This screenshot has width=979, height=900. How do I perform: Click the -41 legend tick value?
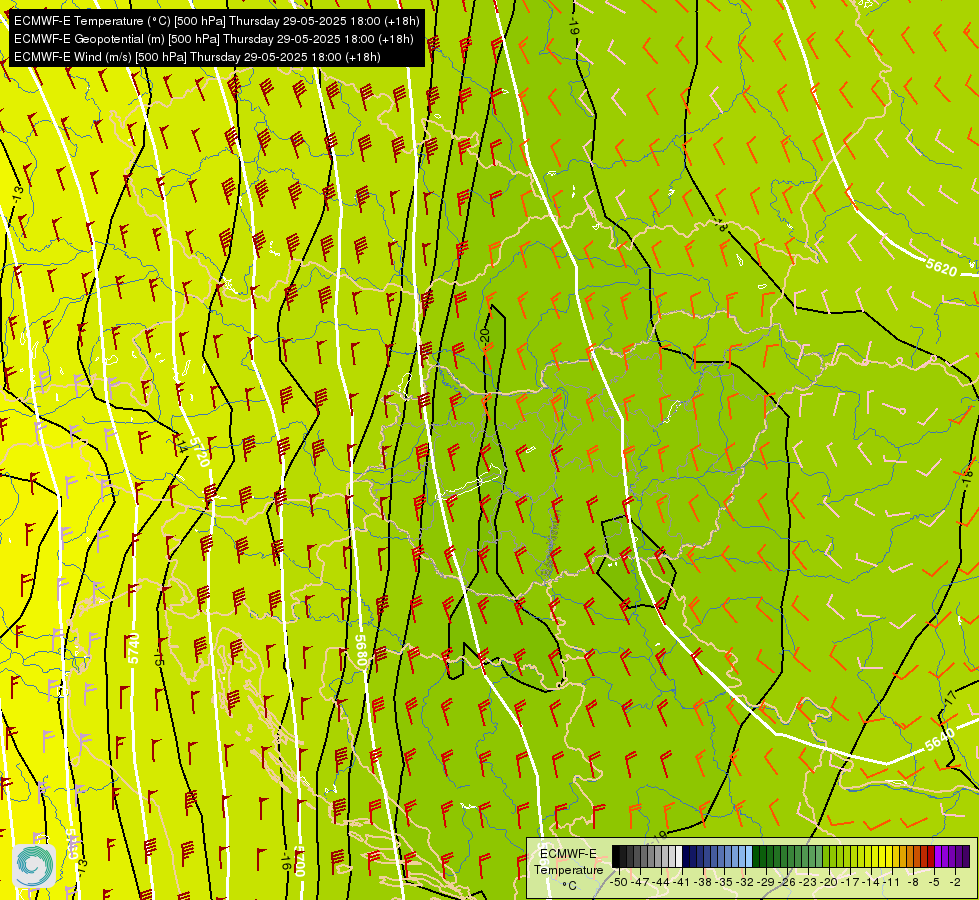[682, 882]
